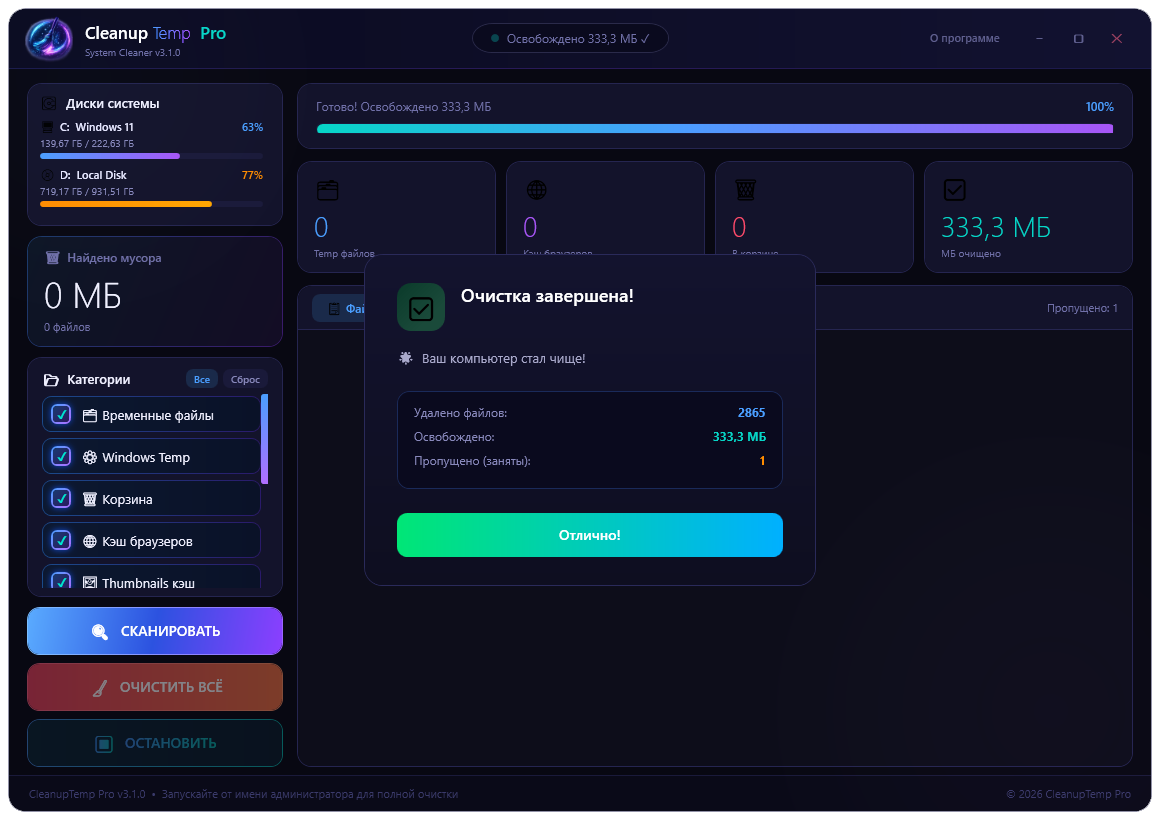Minimize the Cleanup Temp Pro window
1160x820 pixels.
(x=1039, y=38)
